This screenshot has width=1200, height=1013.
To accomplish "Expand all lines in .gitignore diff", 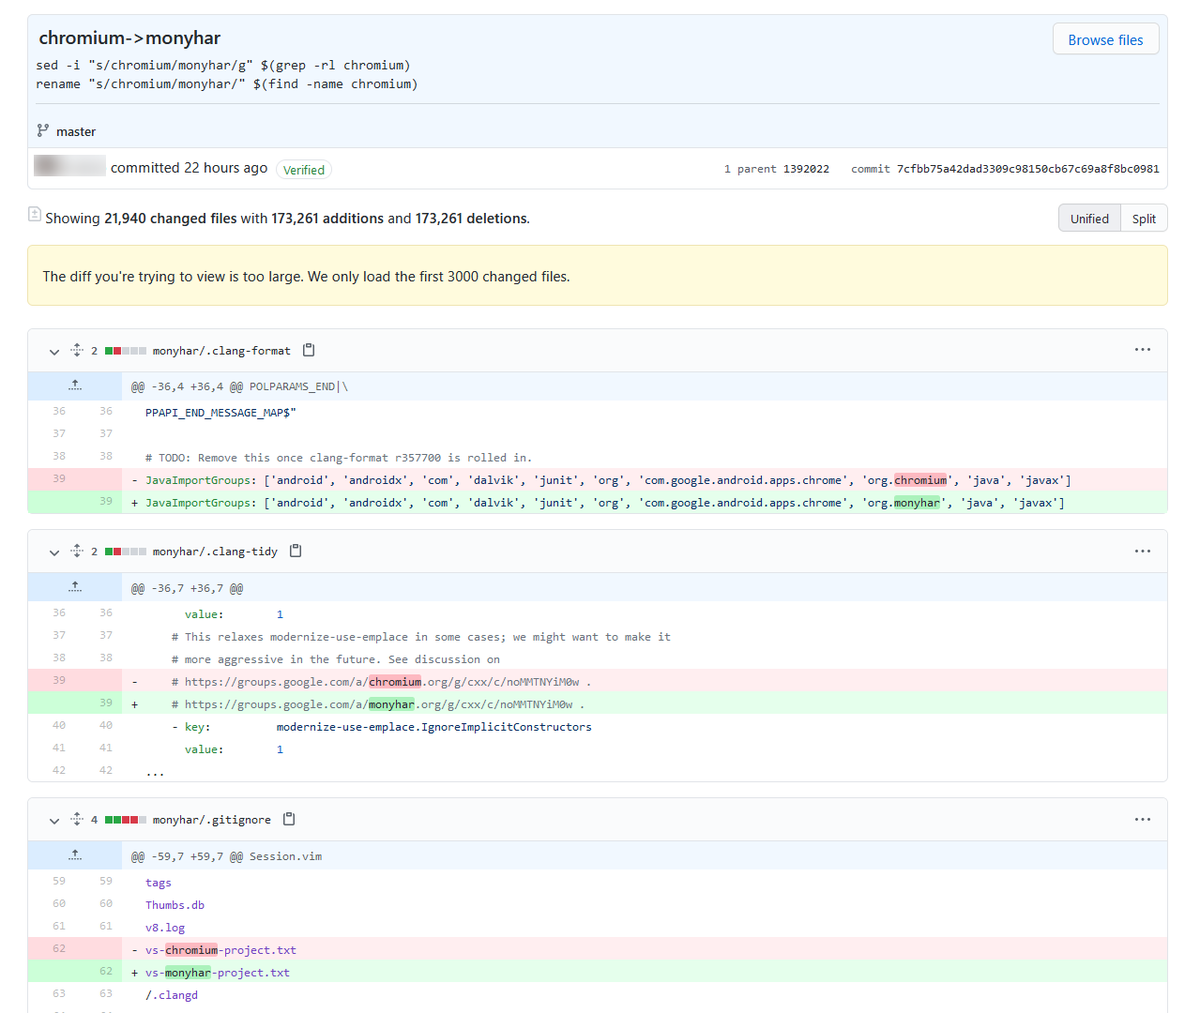I will 77,819.
